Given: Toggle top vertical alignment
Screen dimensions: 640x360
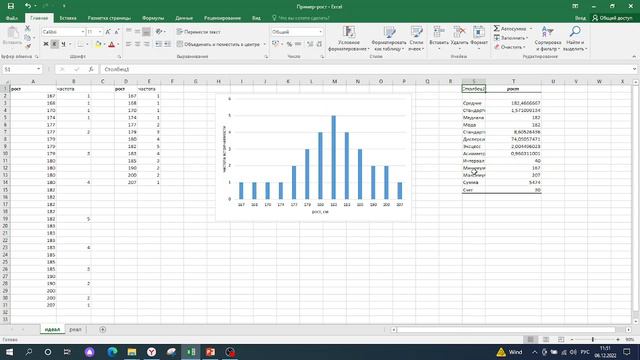Looking at the screenshot, I should (129, 31).
